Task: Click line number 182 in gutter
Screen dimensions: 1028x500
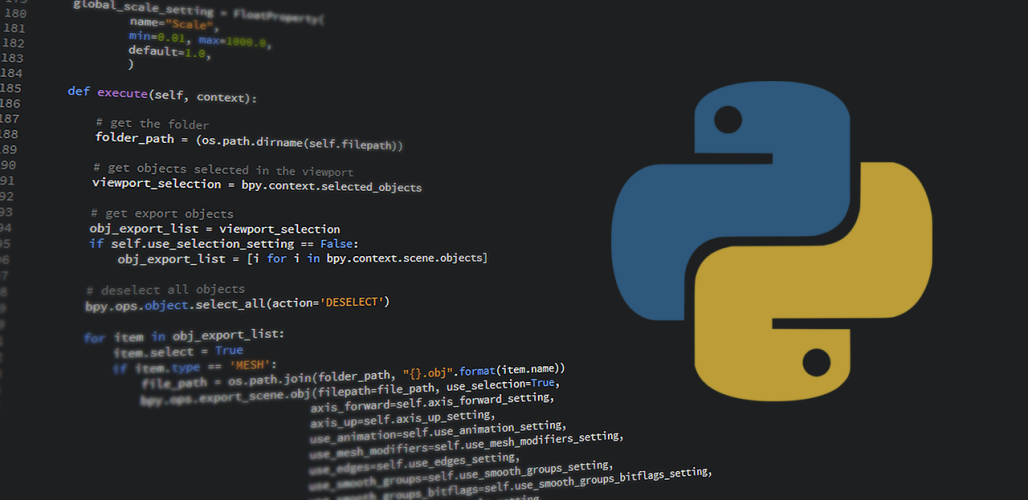Action: coord(13,43)
